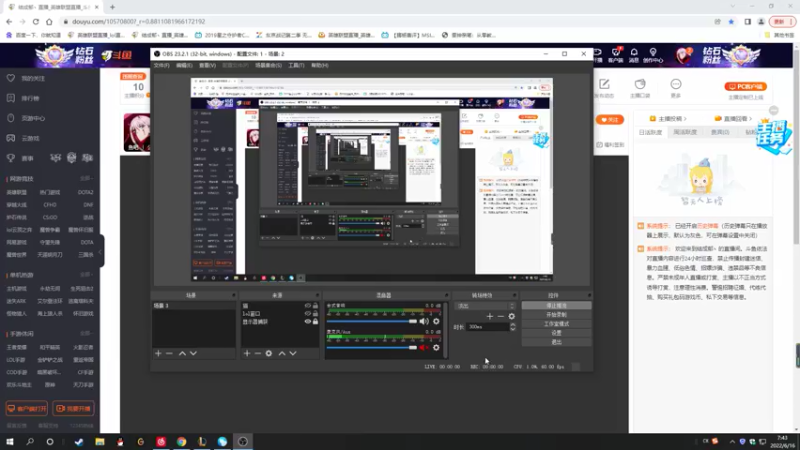Viewport: 800px width, 450px height.
Task: Open Windows Start menu on the taskbar
Action: pyautogui.click(x=10, y=442)
